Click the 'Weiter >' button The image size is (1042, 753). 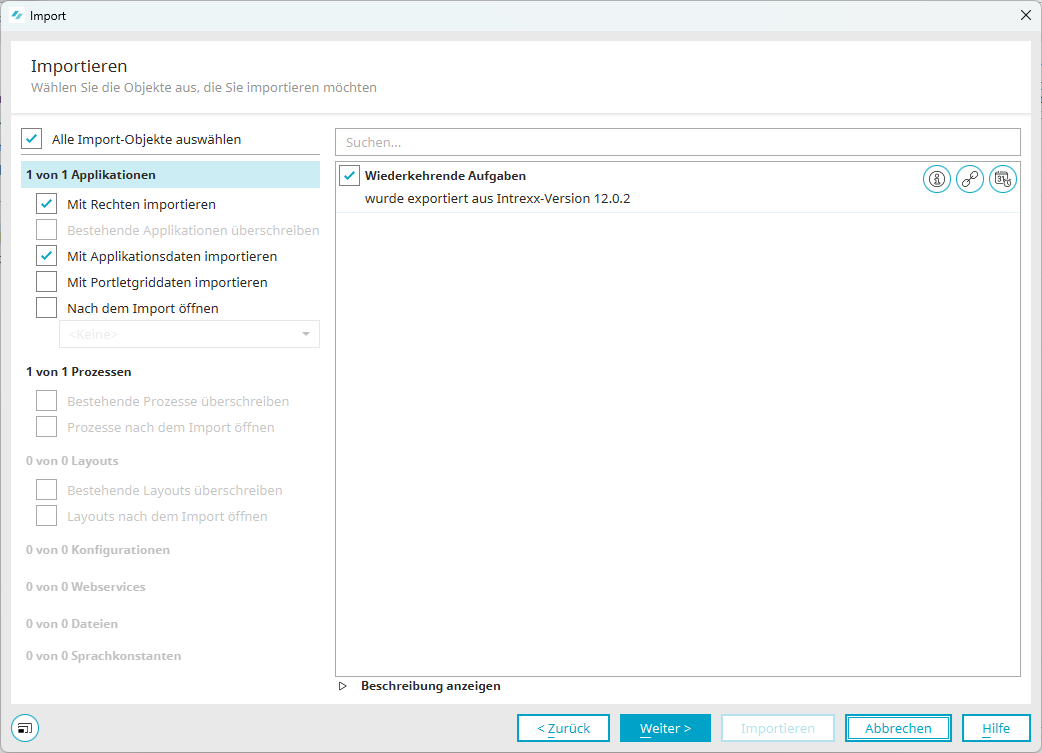point(665,728)
